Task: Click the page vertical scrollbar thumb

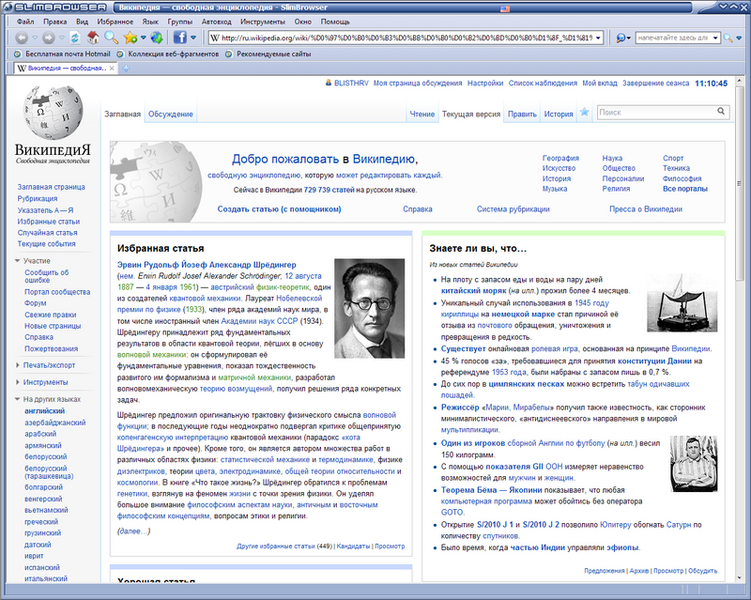Action: (740, 184)
